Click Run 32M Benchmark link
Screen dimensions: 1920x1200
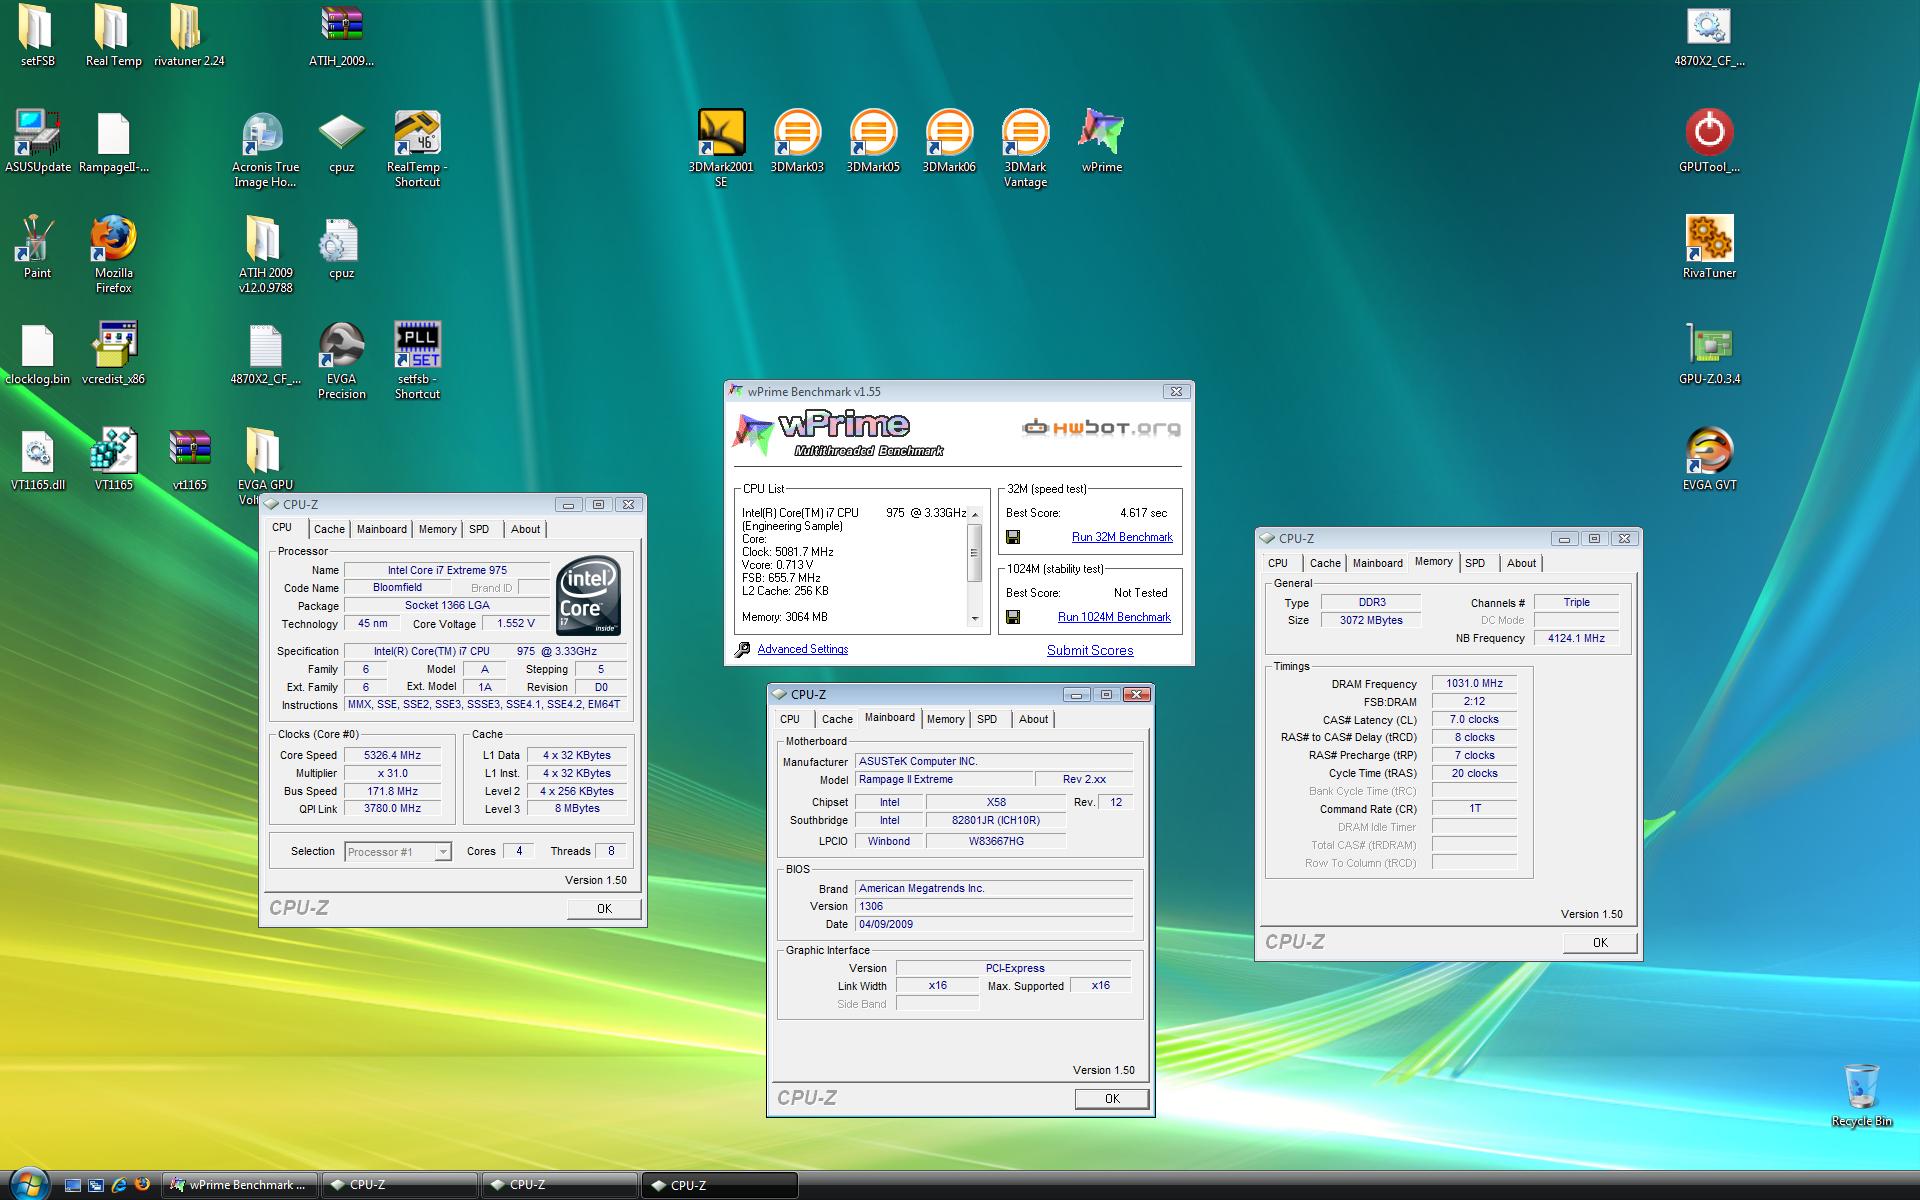tap(1122, 537)
